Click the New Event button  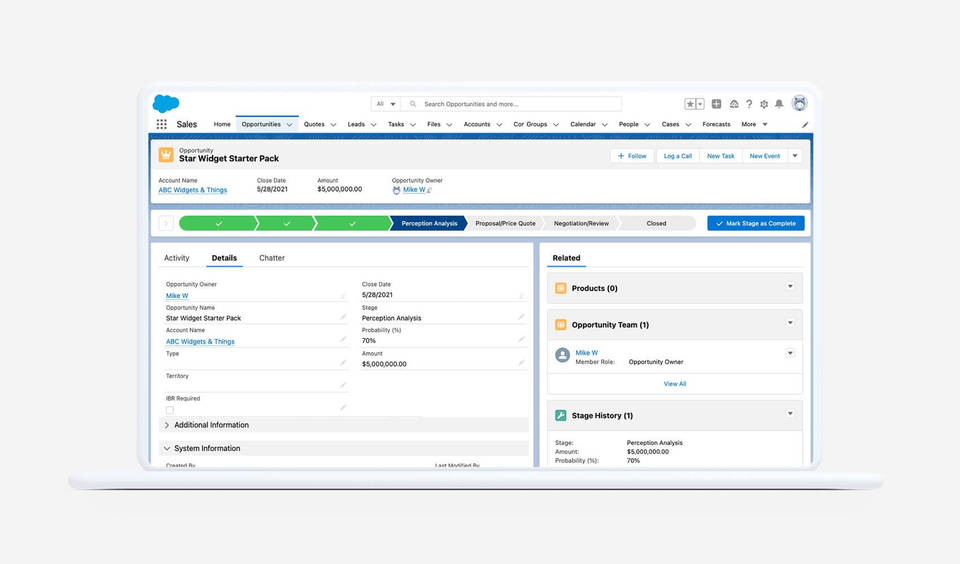pyautogui.click(x=765, y=156)
